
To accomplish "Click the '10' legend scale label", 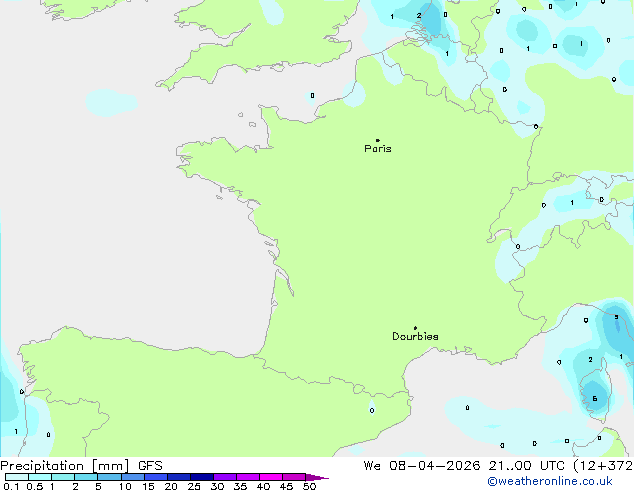I will 125,486.
